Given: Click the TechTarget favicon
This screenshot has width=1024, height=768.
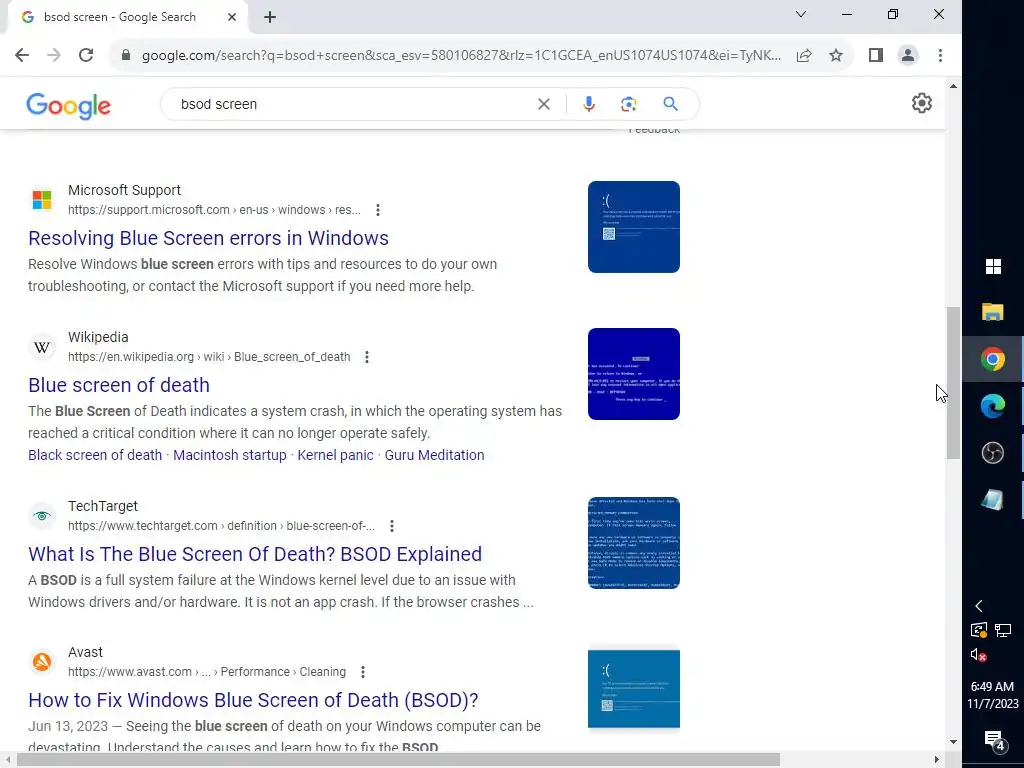Looking at the screenshot, I should 42,516.
